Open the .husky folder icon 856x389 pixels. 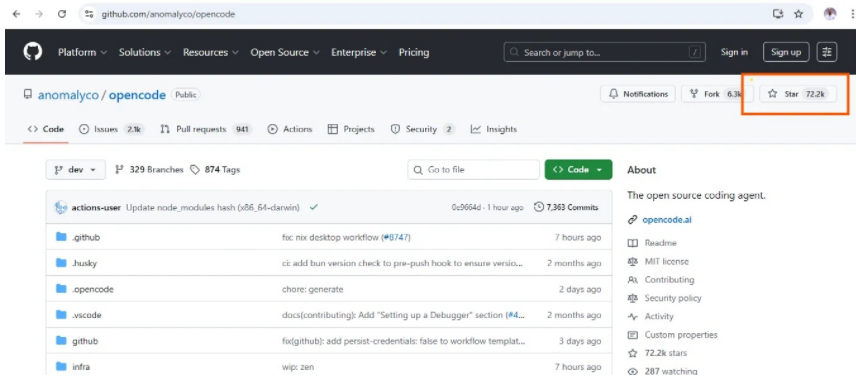61,263
